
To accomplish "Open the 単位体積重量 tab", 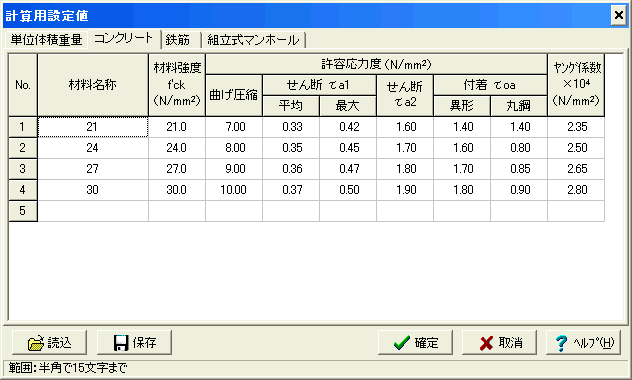I will 46,40.
